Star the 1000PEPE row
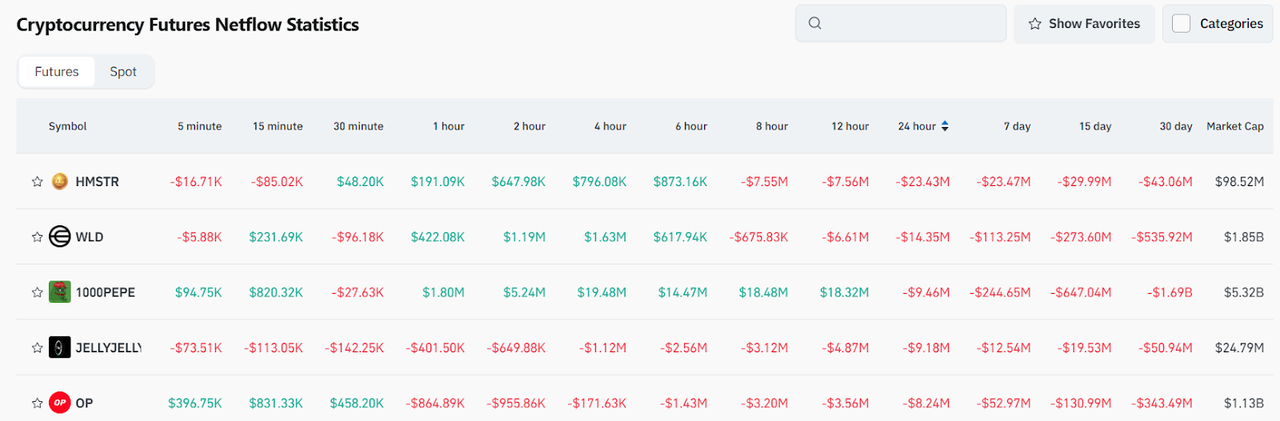 (x=38, y=292)
